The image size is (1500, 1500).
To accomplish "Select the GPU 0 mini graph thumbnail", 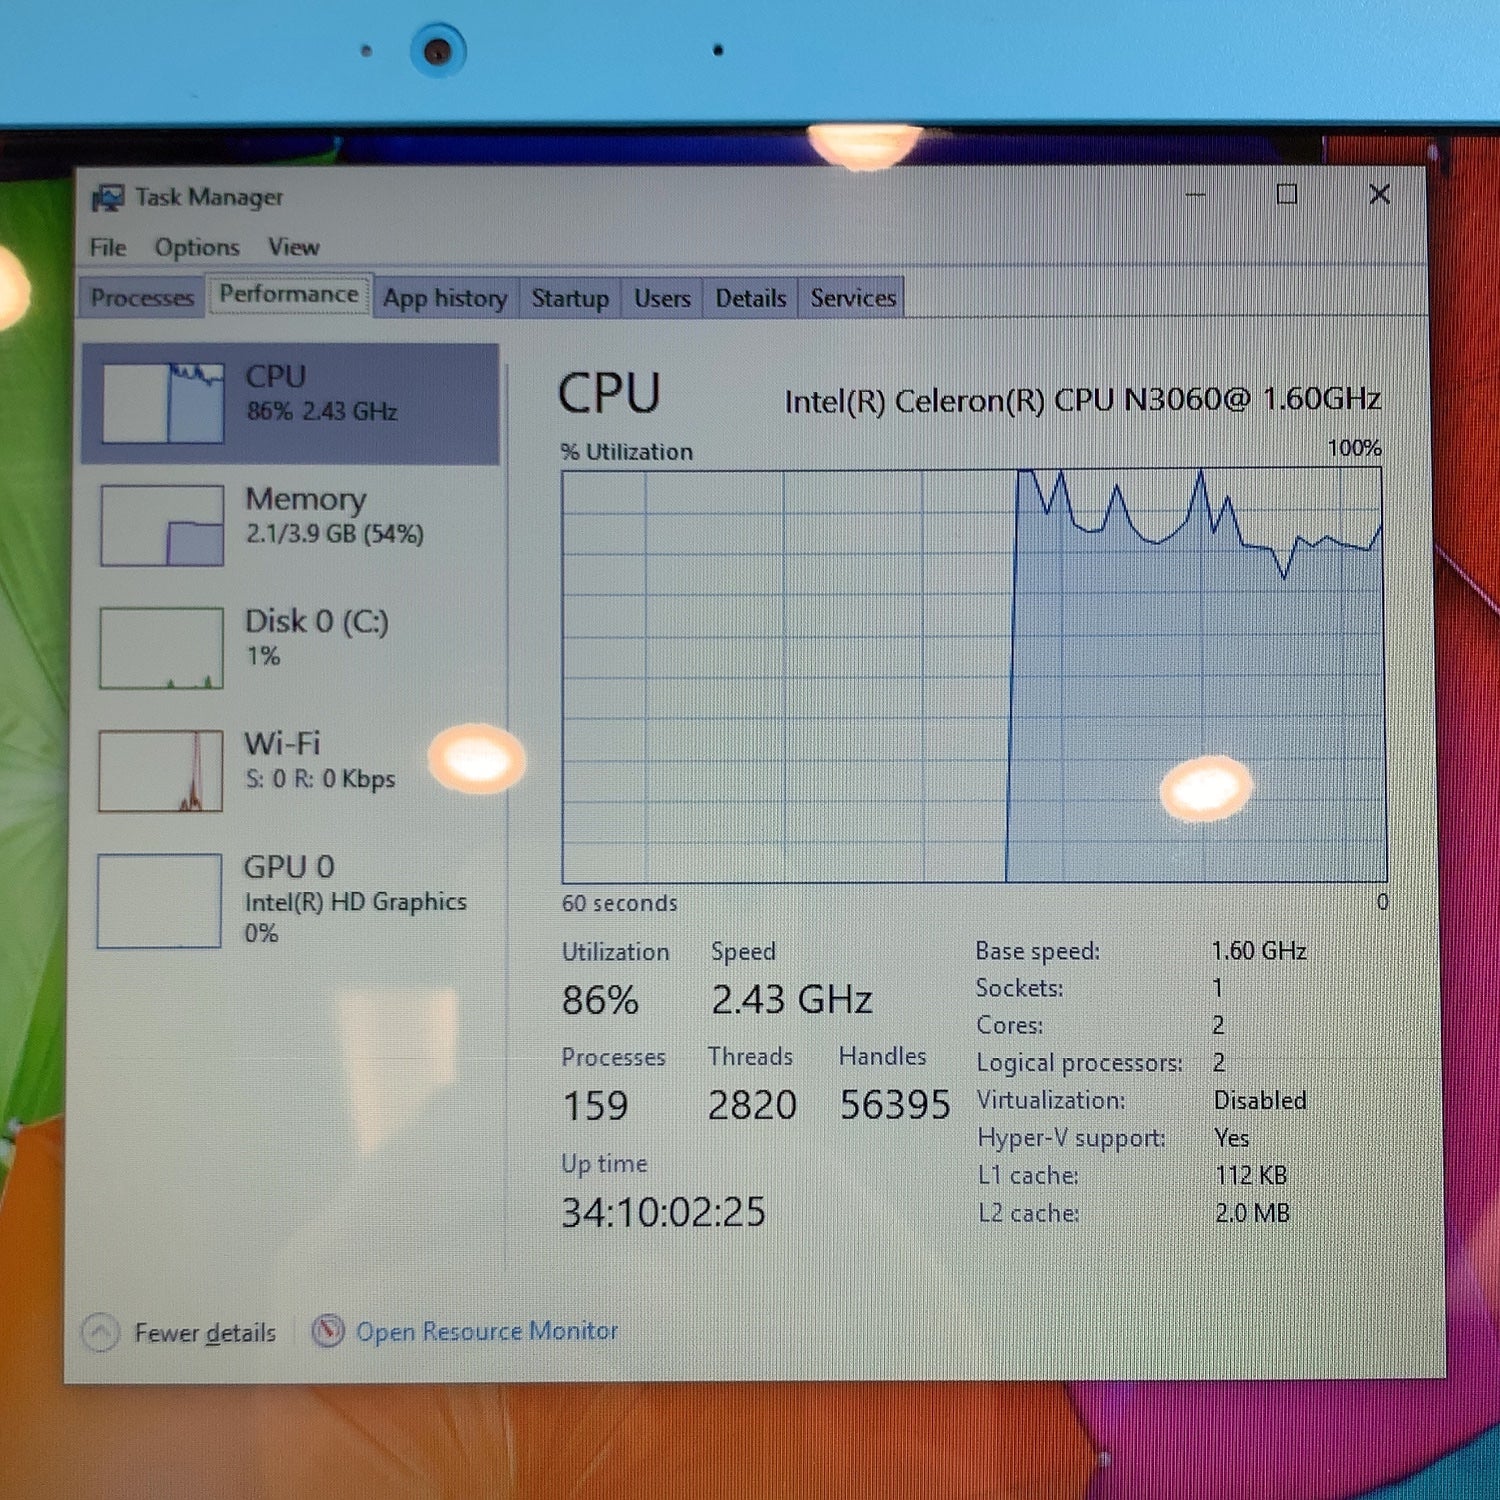I will click(x=159, y=900).
